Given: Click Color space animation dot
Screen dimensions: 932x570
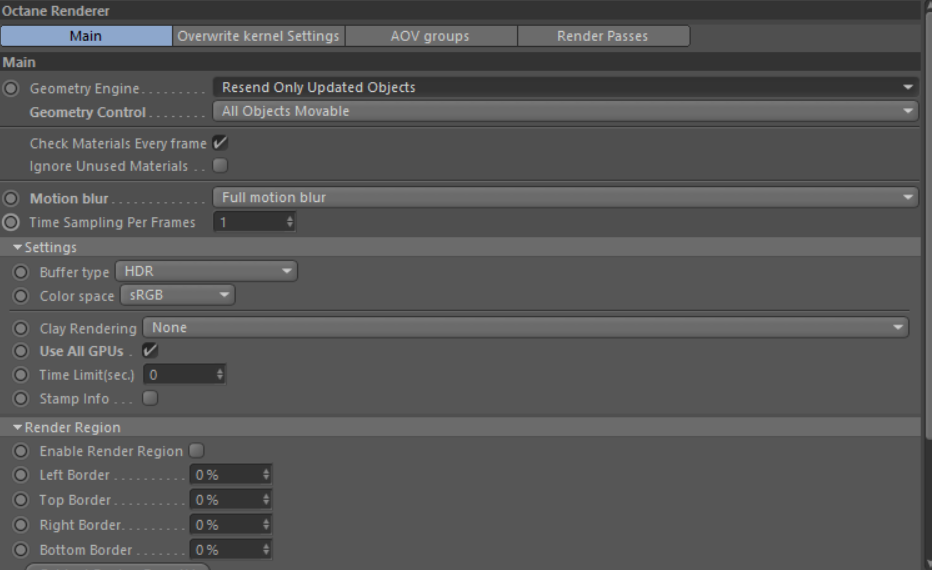Looking at the screenshot, I should (21, 296).
